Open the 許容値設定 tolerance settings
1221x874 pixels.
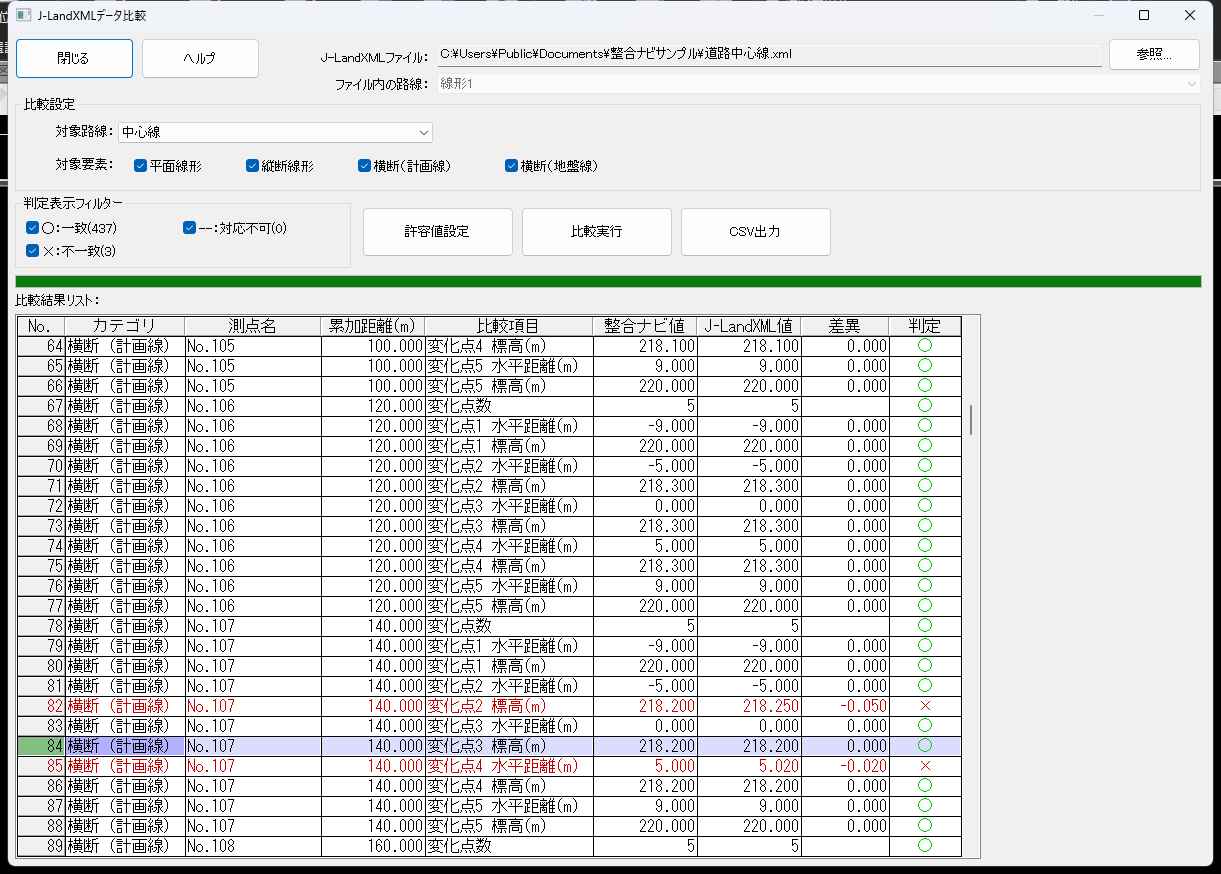pyautogui.click(x=437, y=231)
